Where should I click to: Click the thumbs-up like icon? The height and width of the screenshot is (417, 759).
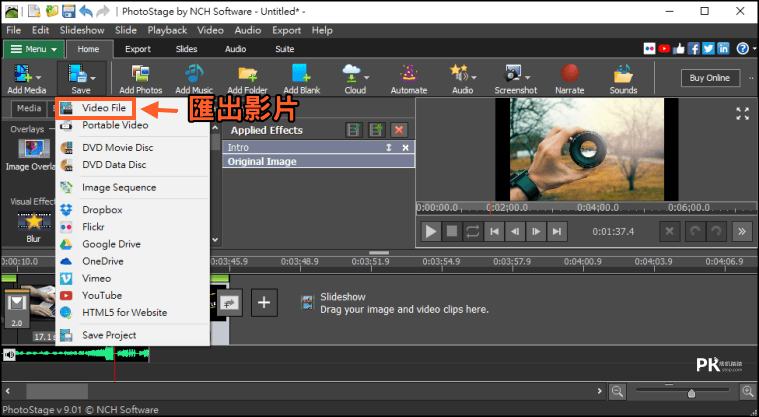679,48
